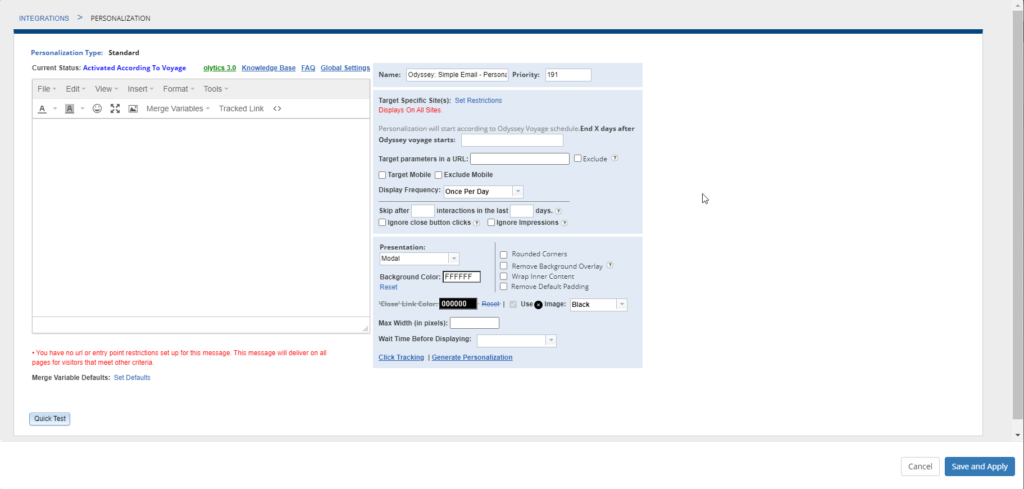This screenshot has width=1024, height=489.
Task: Click help icon next to Exclude checkbox
Action: [x=615, y=158]
